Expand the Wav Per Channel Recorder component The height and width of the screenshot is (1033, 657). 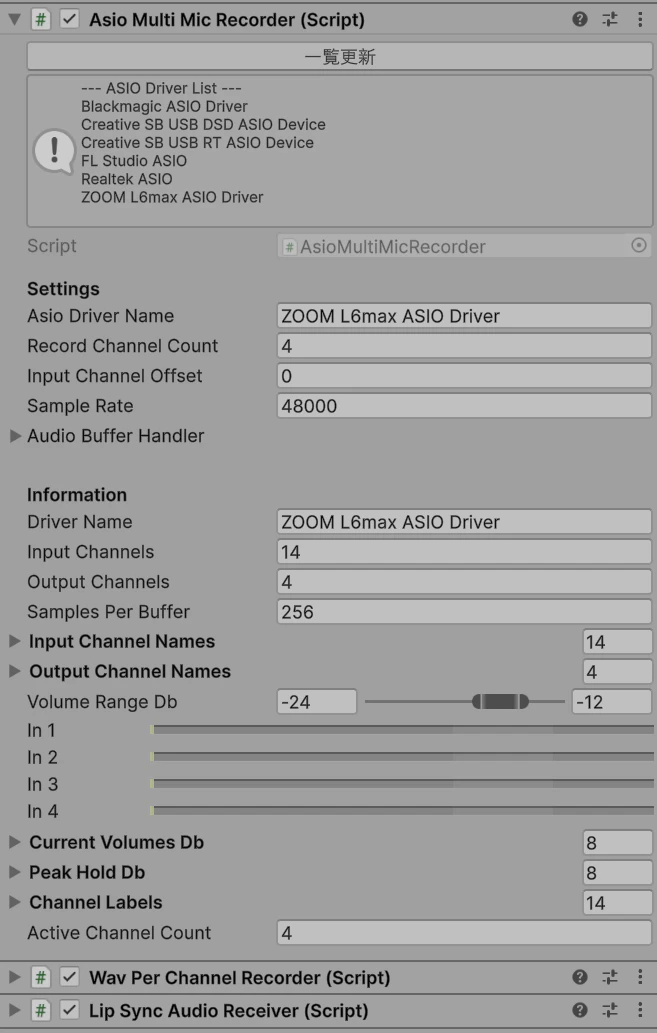click(x=14, y=977)
